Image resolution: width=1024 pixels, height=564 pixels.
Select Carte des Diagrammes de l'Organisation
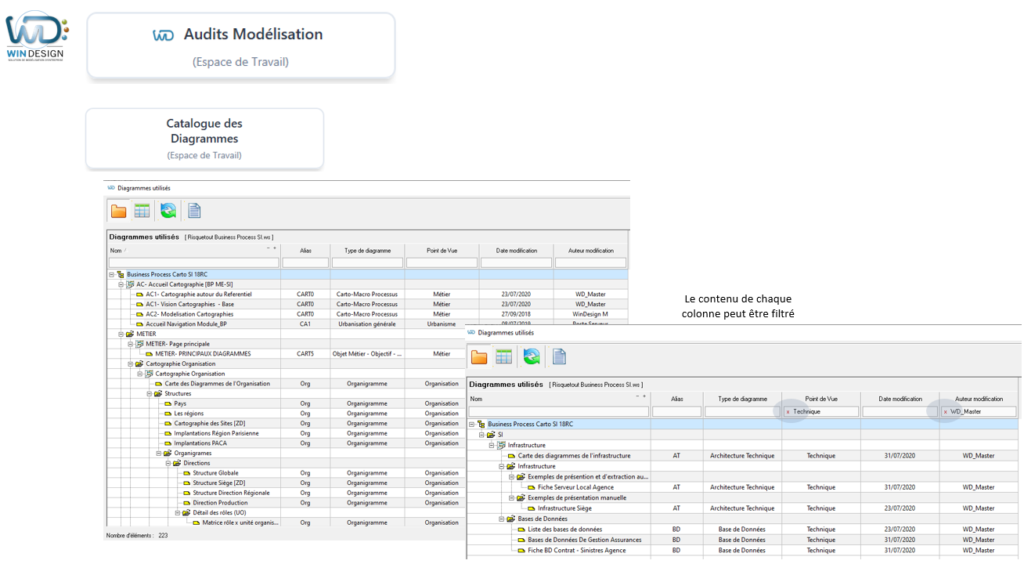217,384
